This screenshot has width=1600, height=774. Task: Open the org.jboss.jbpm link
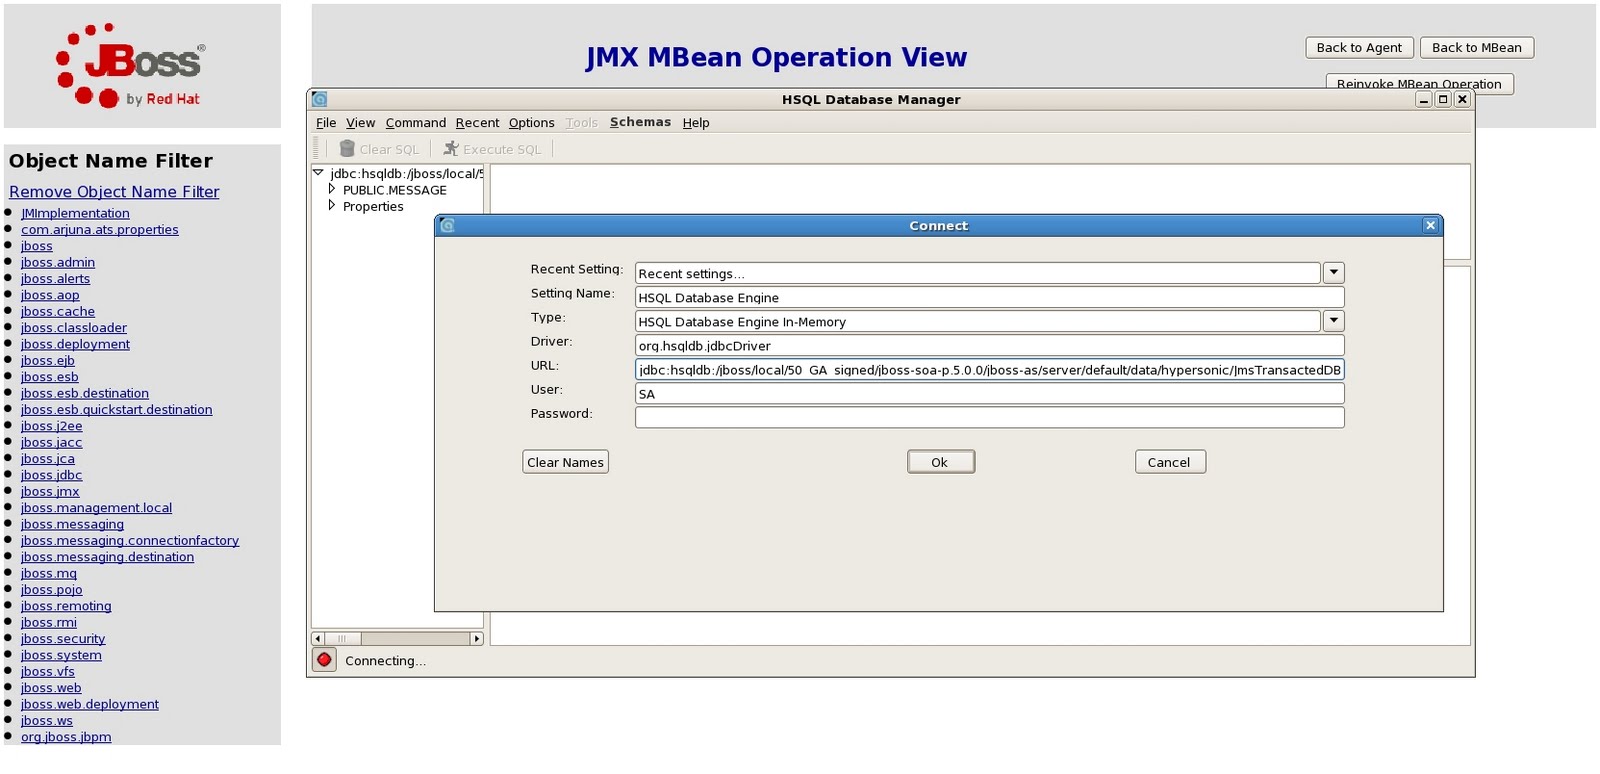pos(66,737)
